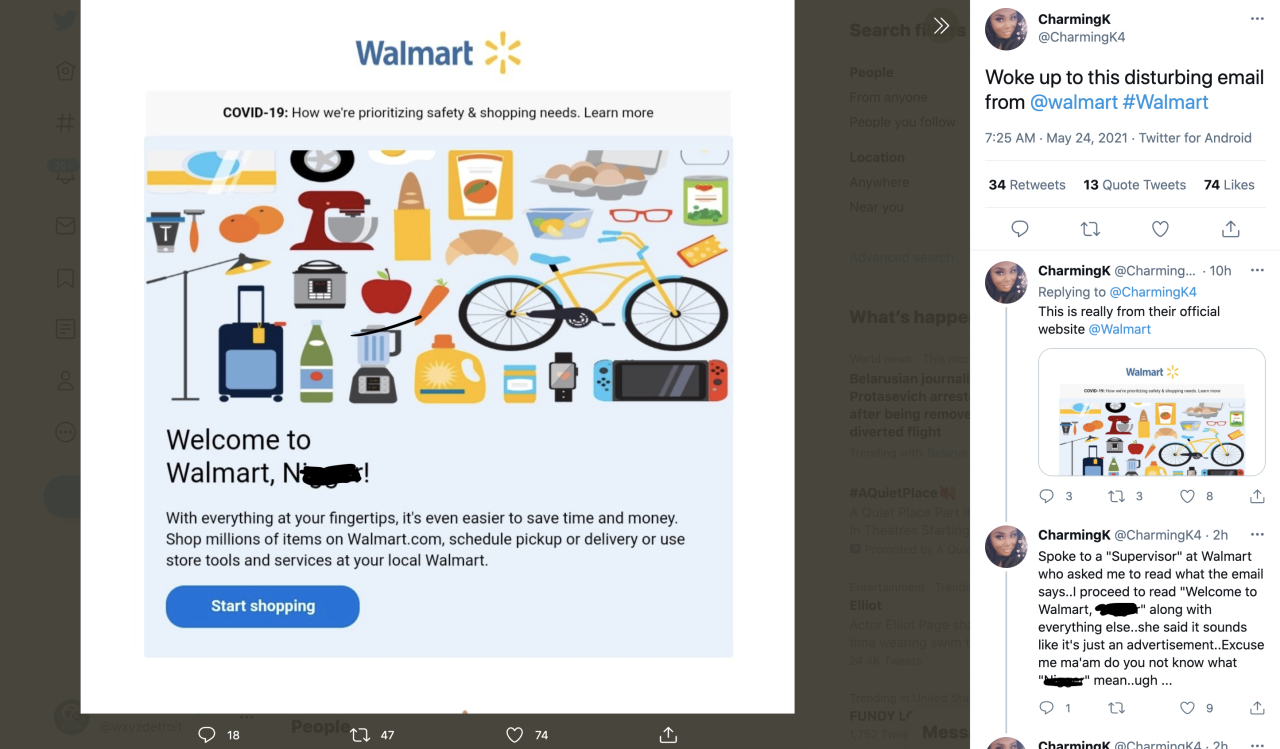View the 34 Retweets list
This screenshot has height=749, width=1280.
click(x=1027, y=185)
